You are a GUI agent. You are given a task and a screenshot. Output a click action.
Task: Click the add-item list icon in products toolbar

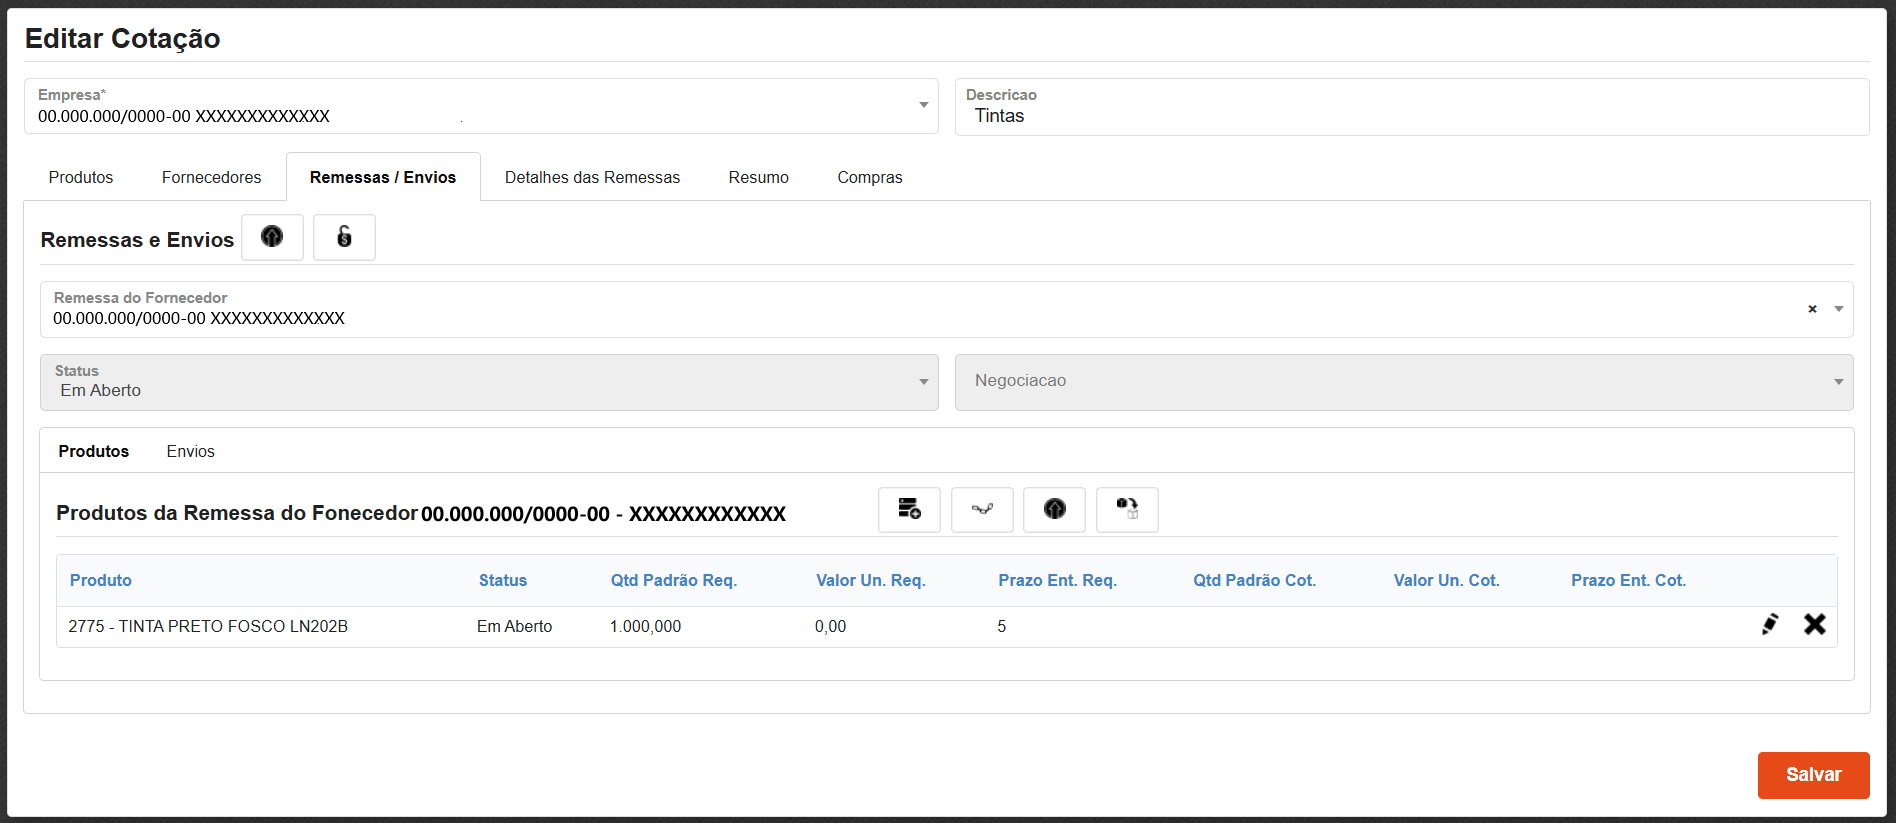909,509
